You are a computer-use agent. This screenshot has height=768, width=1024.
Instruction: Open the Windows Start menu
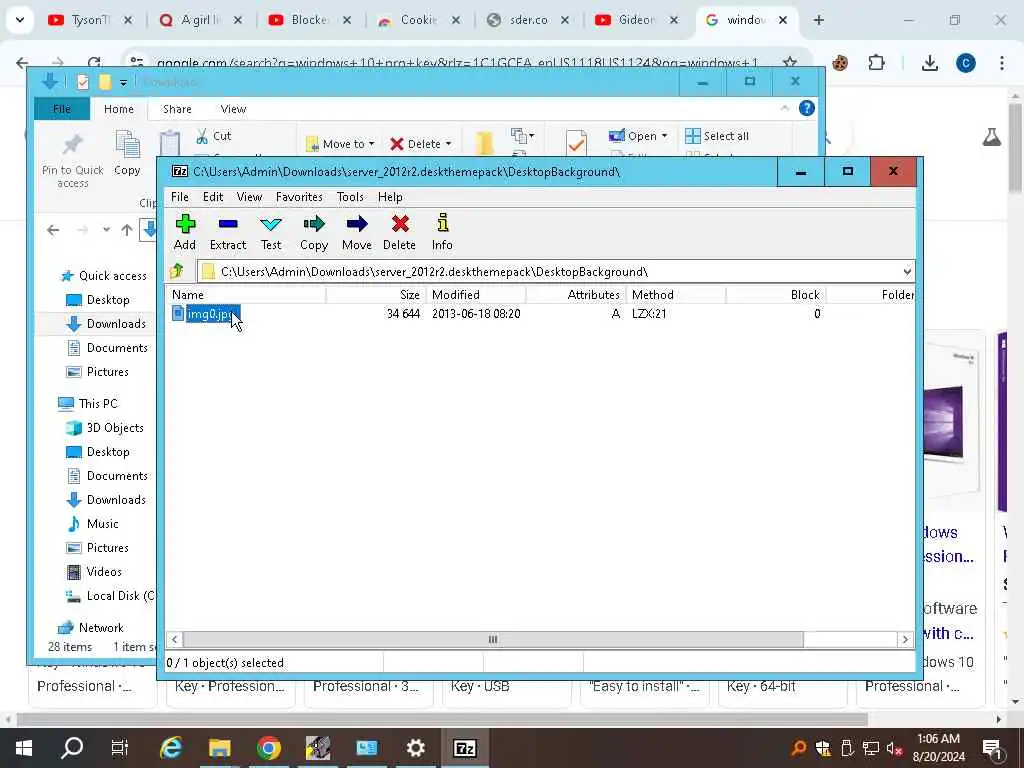point(24,748)
